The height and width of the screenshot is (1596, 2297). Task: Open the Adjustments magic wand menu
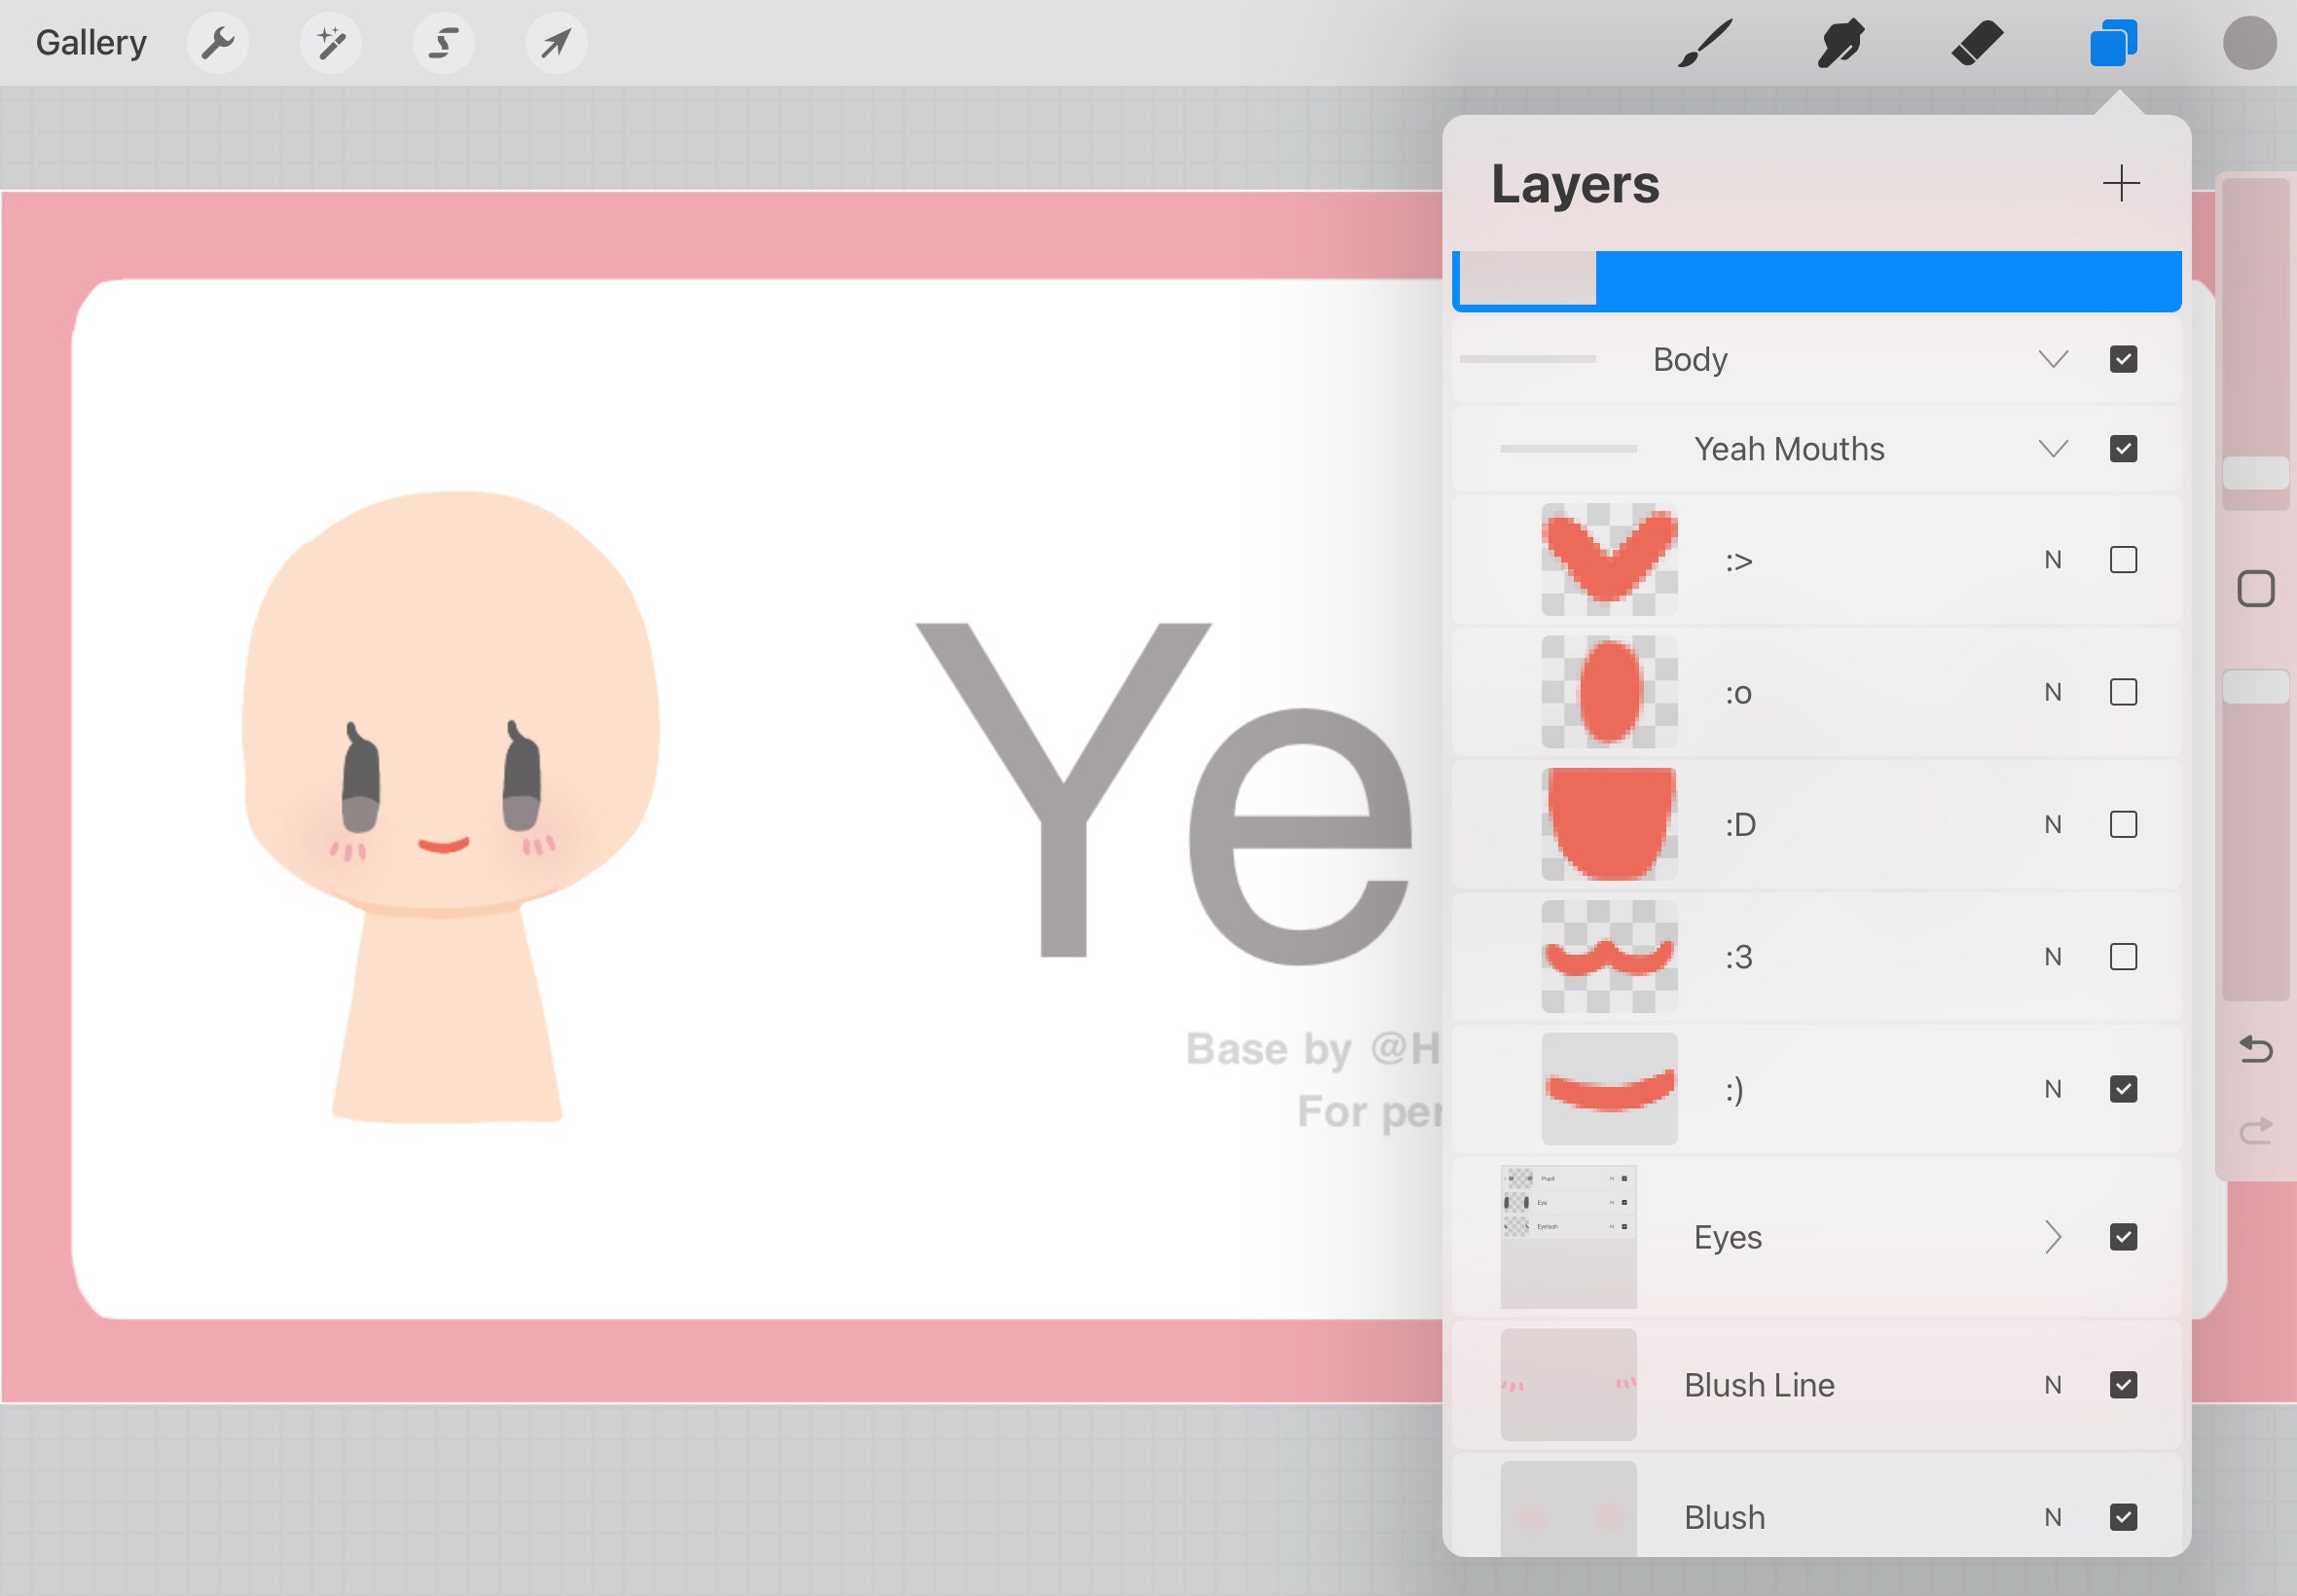point(331,42)
